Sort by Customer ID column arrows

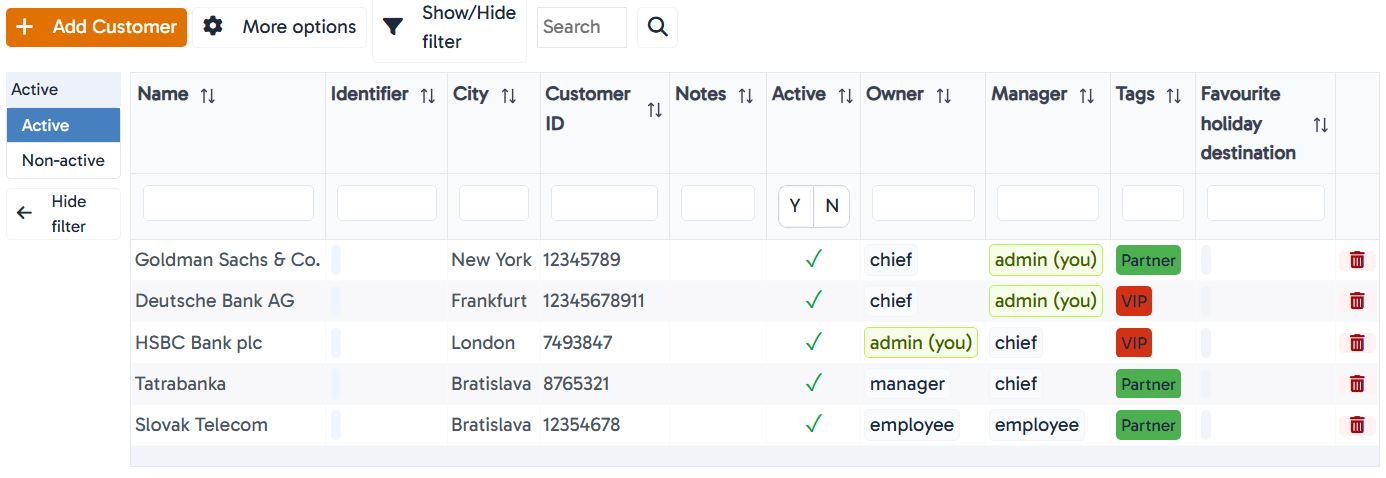coord(655,110)
